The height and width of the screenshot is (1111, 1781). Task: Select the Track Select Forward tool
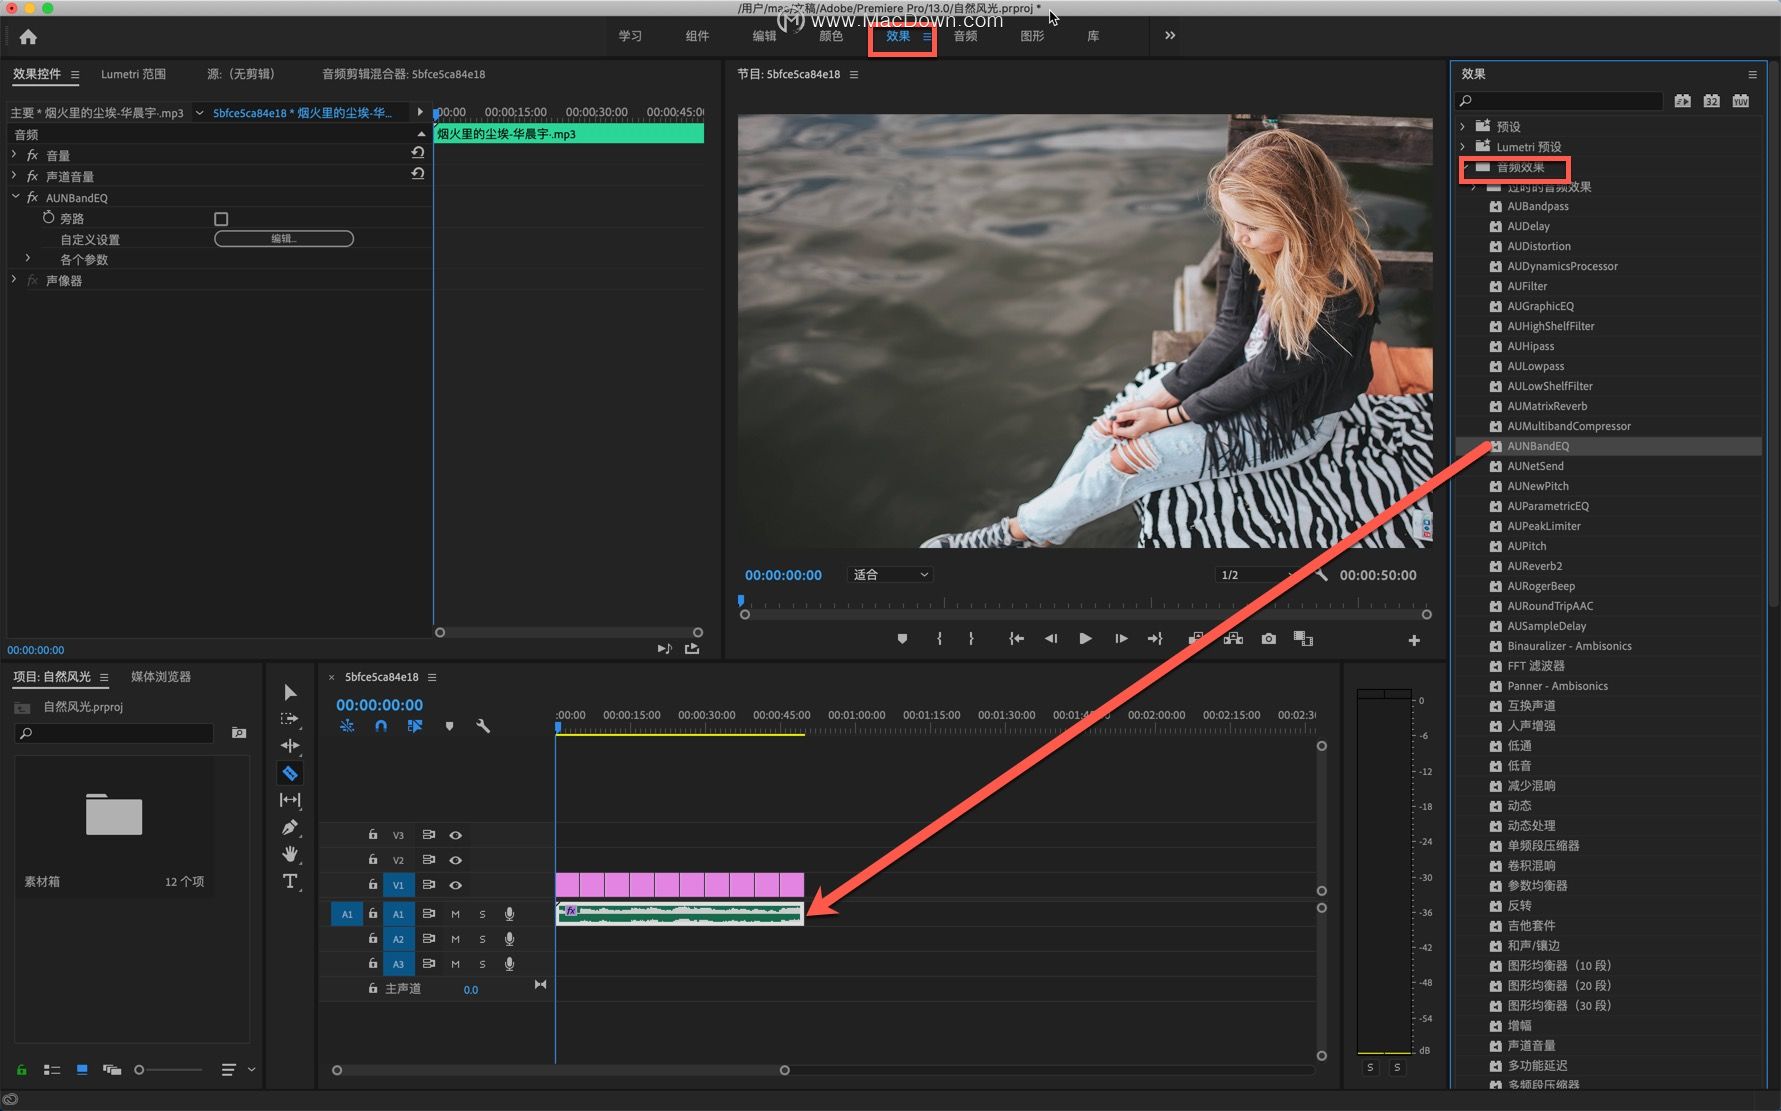[290, 719]
